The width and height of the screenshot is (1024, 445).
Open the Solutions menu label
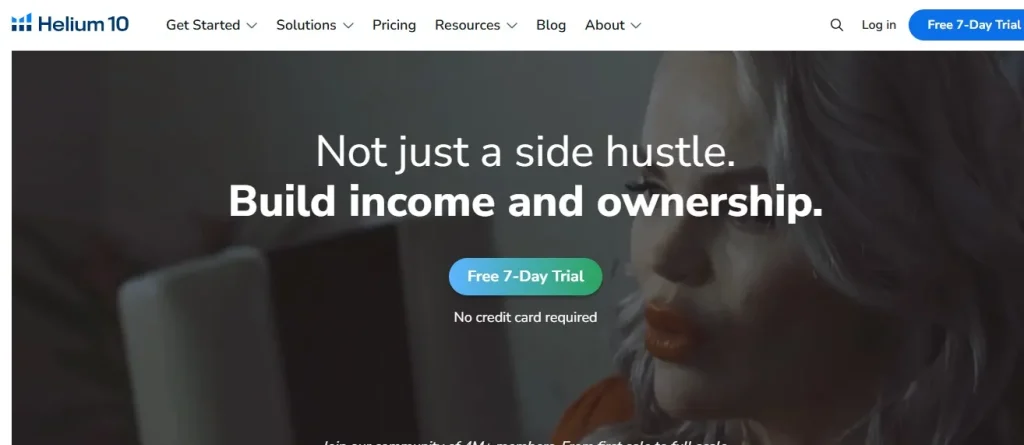tap(306, 25)
